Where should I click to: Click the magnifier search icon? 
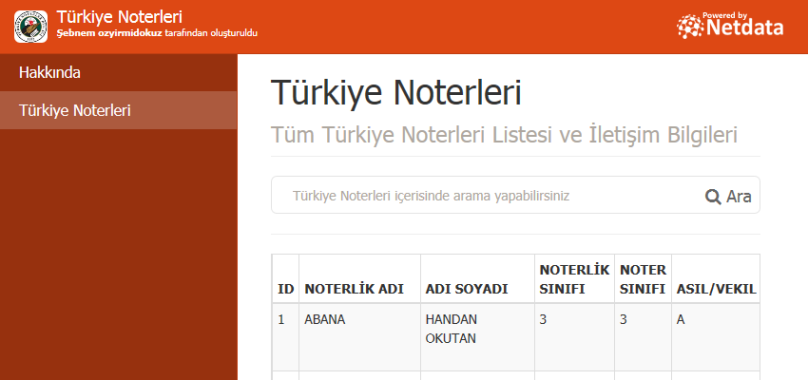[x=713, y=196]
